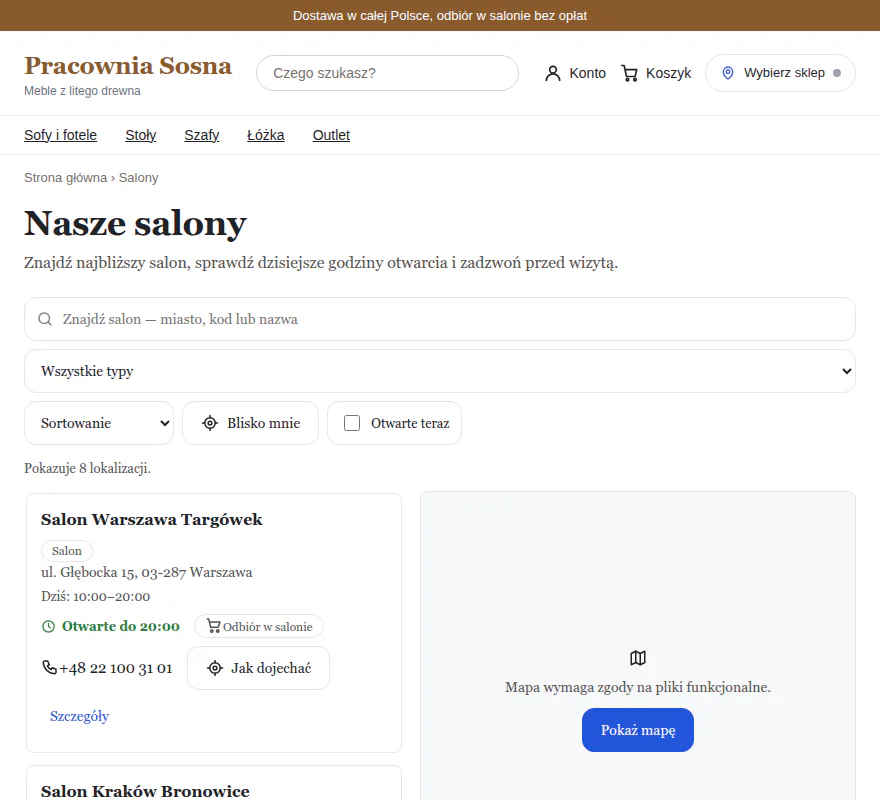Viewport: 880px width, 800px height.
Task: Click the Blisko mnie button
Action: 250,423
